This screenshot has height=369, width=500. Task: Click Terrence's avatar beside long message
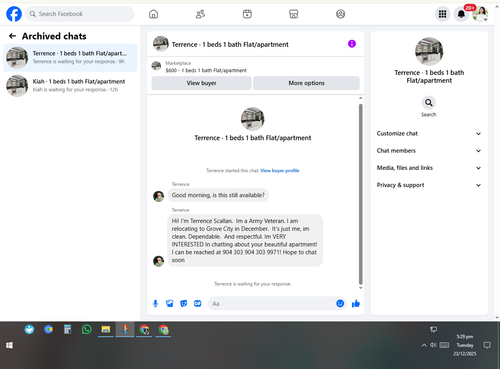point(158,261)
